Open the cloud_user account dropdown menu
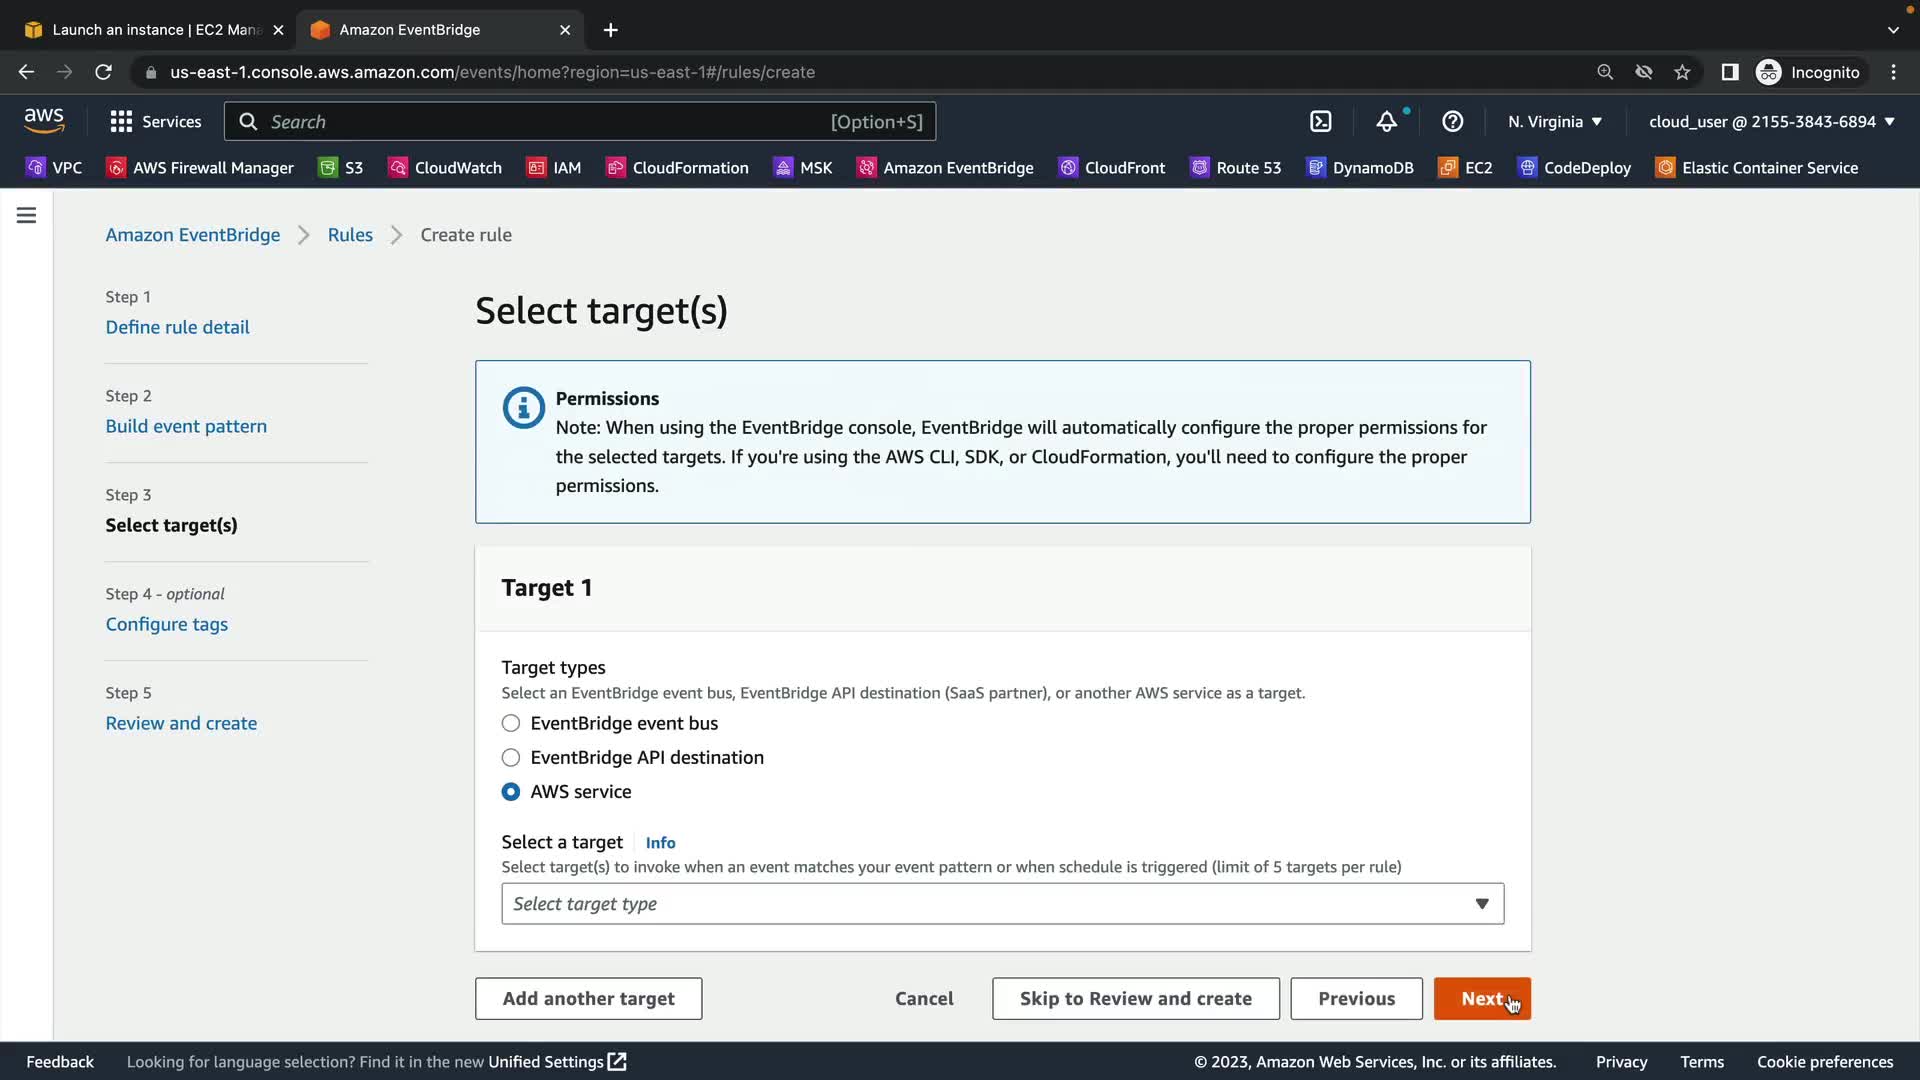1920x1080 pixels. 1771,122
